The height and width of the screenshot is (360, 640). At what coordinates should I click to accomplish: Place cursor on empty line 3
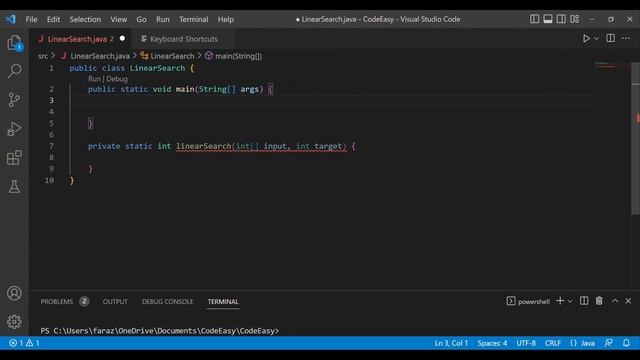point(331,100)
